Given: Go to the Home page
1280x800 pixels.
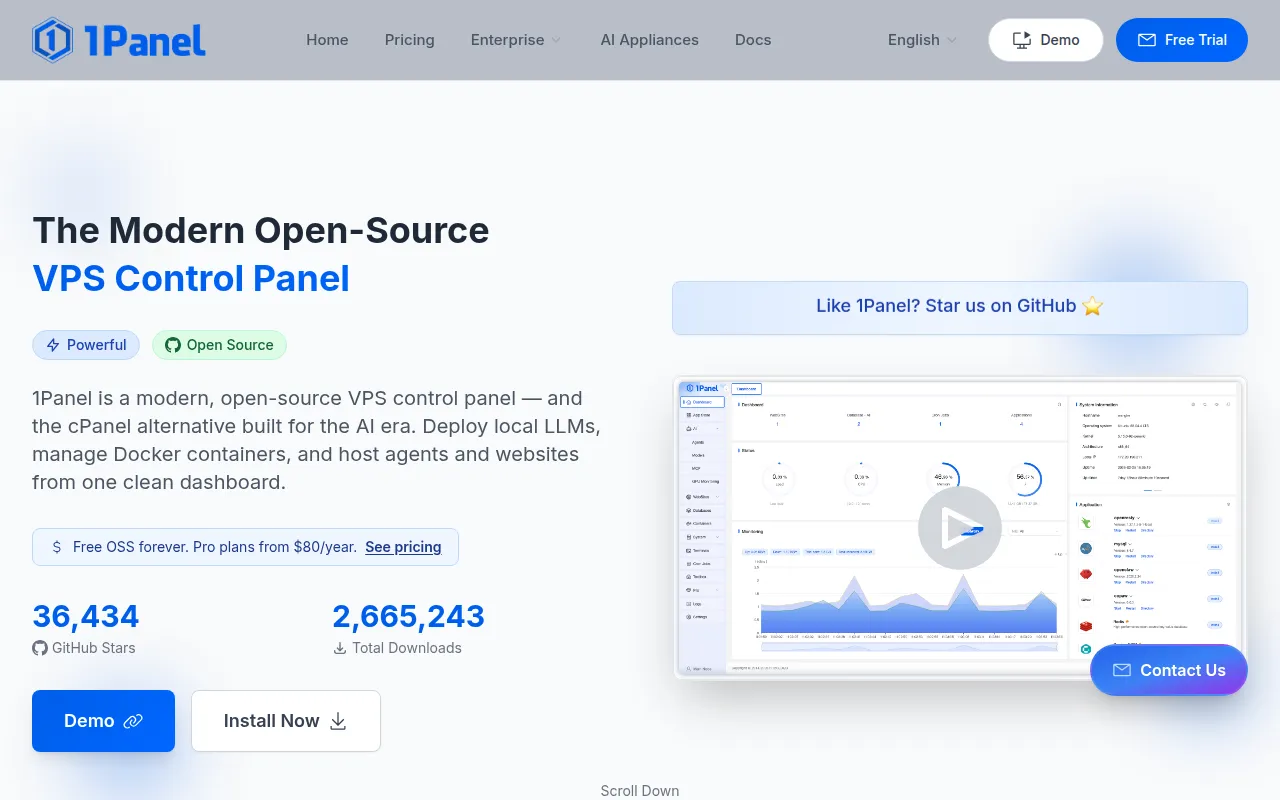Looking at the screenshot, I should (x=327, y=40).
